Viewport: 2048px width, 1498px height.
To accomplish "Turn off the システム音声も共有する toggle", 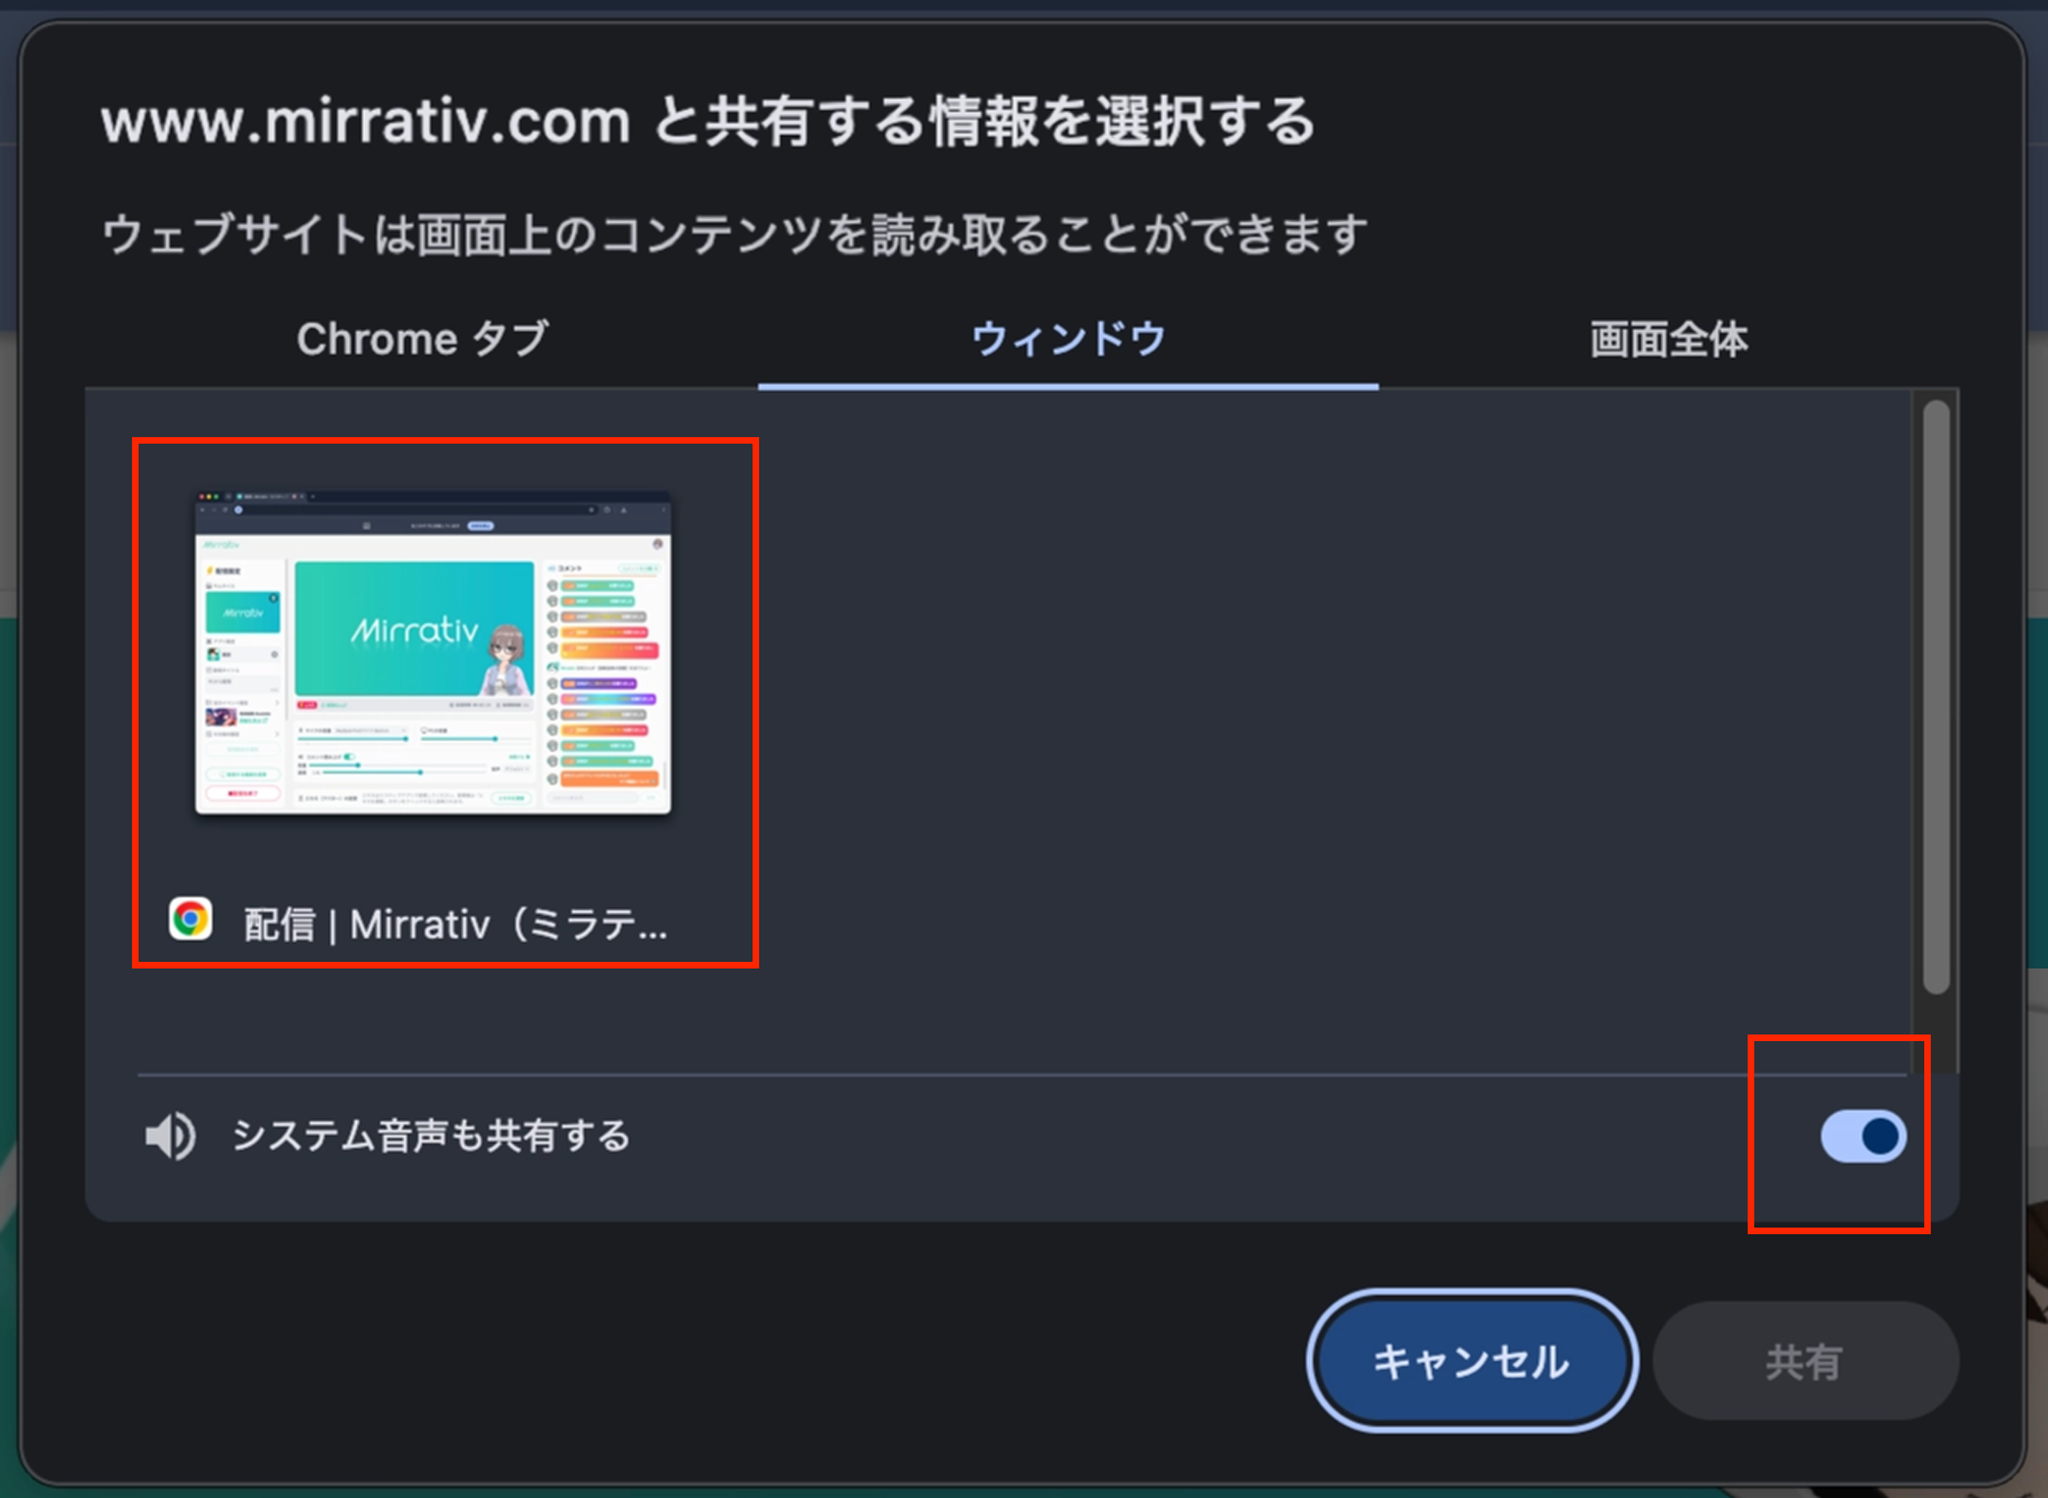I will [1863, 1136].
